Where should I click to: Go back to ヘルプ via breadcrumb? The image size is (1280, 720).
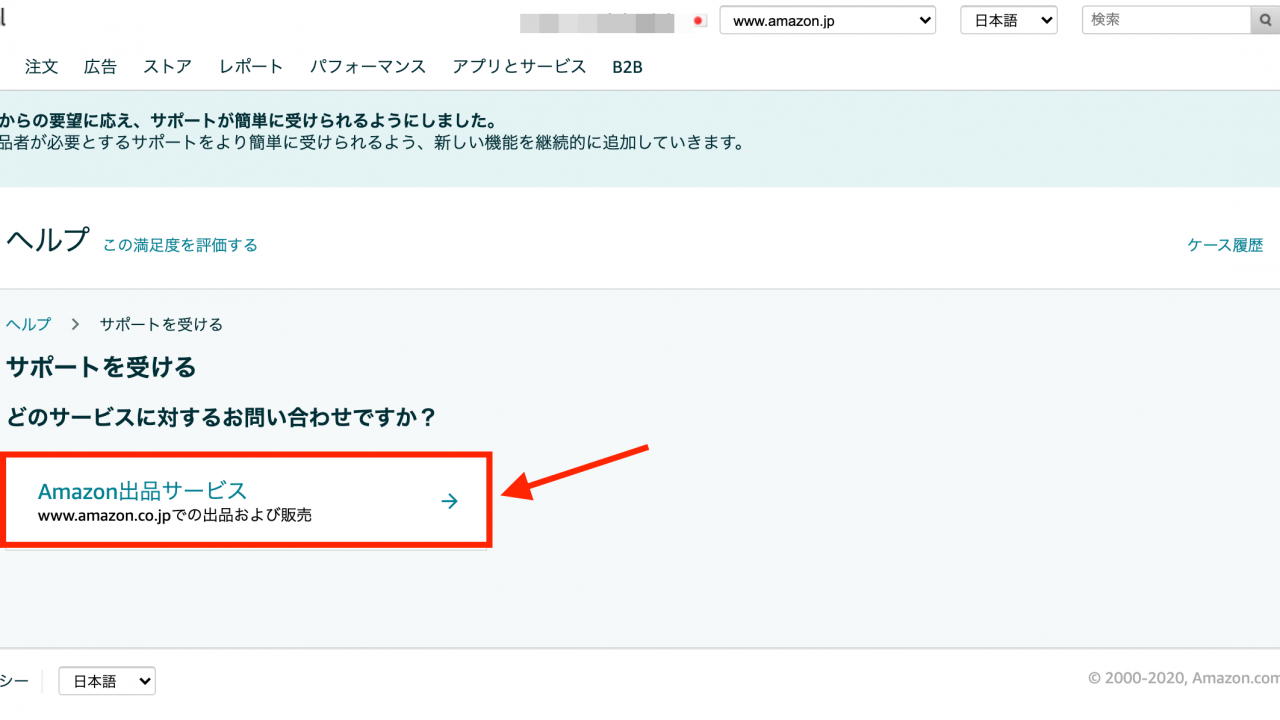pyautogui.click(x=28, y=324)
